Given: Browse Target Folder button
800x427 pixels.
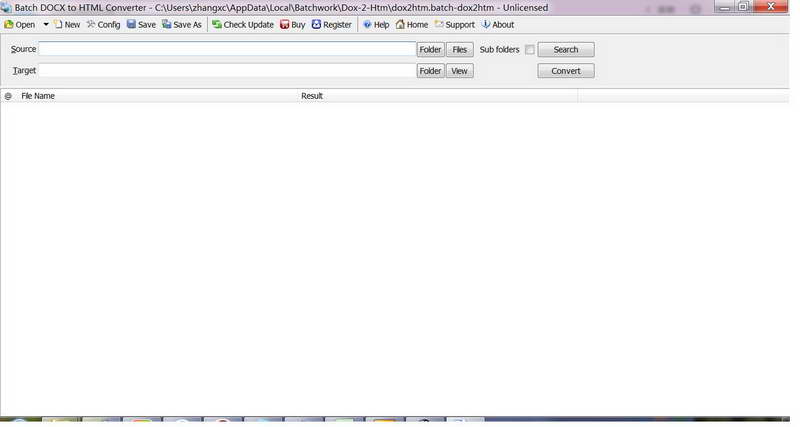Looking at the screenshot, I should tap(430, 71).
